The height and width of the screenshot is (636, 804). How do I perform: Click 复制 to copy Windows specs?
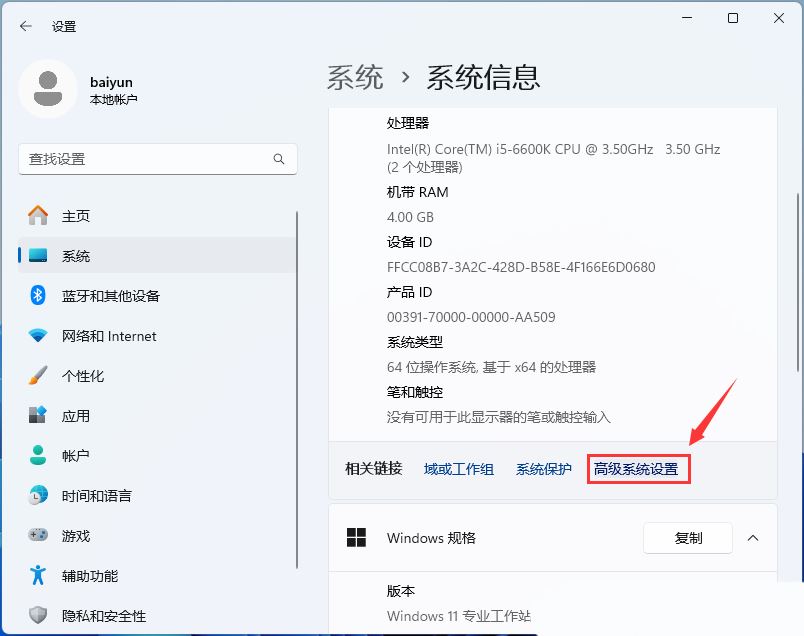point(687,538)
